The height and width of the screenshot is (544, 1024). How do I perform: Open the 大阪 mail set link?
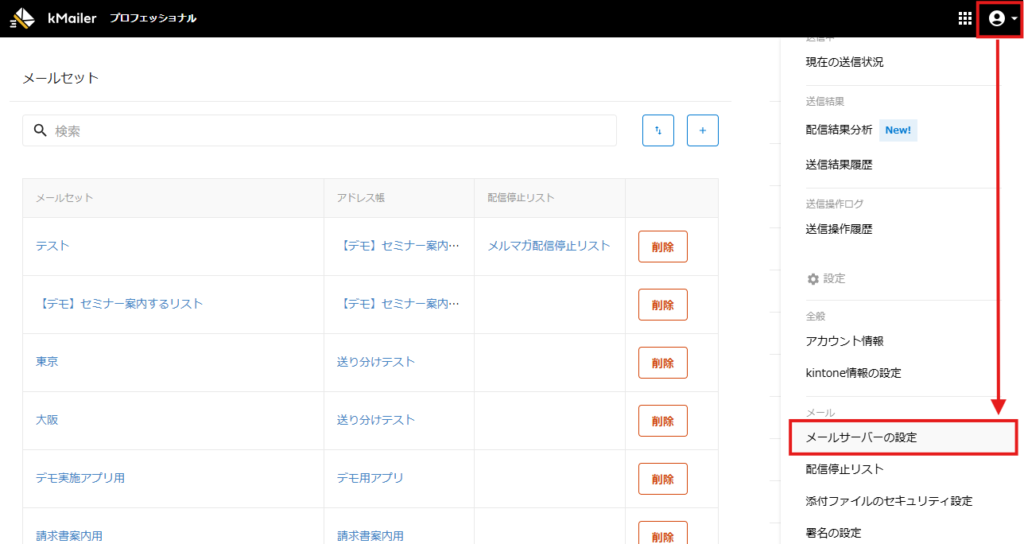coord(47,420)
